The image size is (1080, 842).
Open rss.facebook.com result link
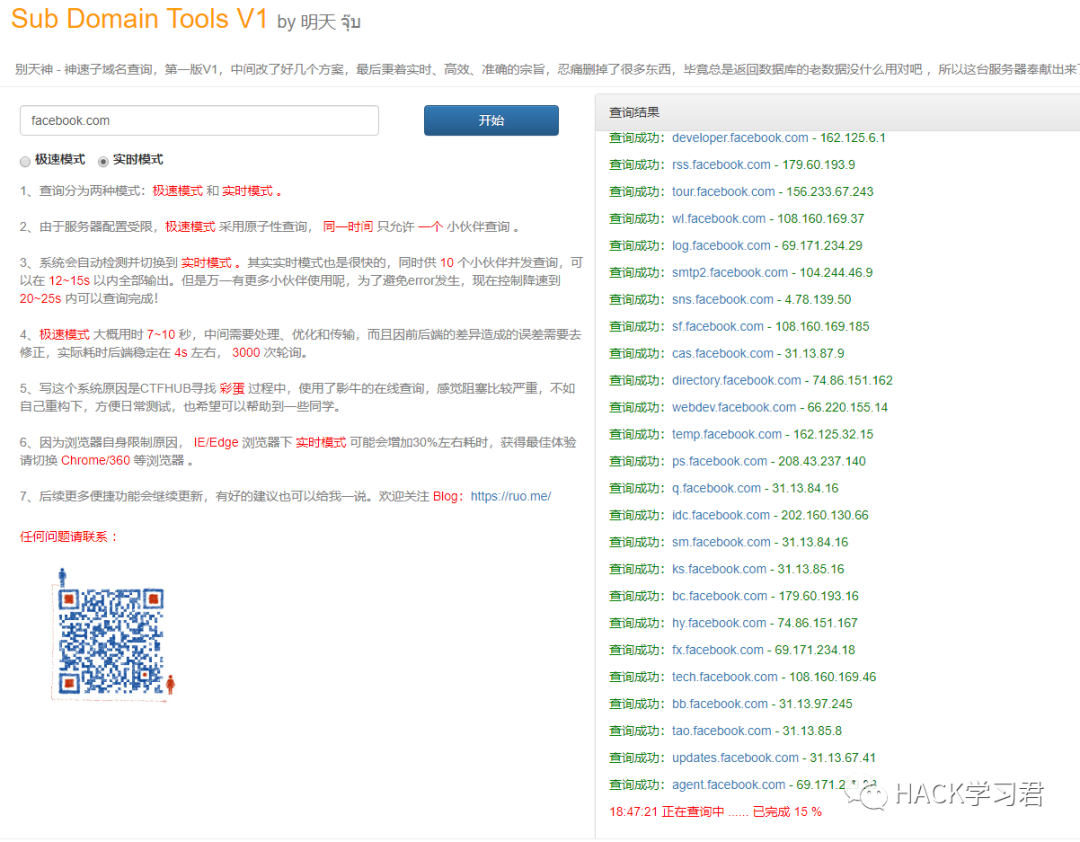point(721,165)
